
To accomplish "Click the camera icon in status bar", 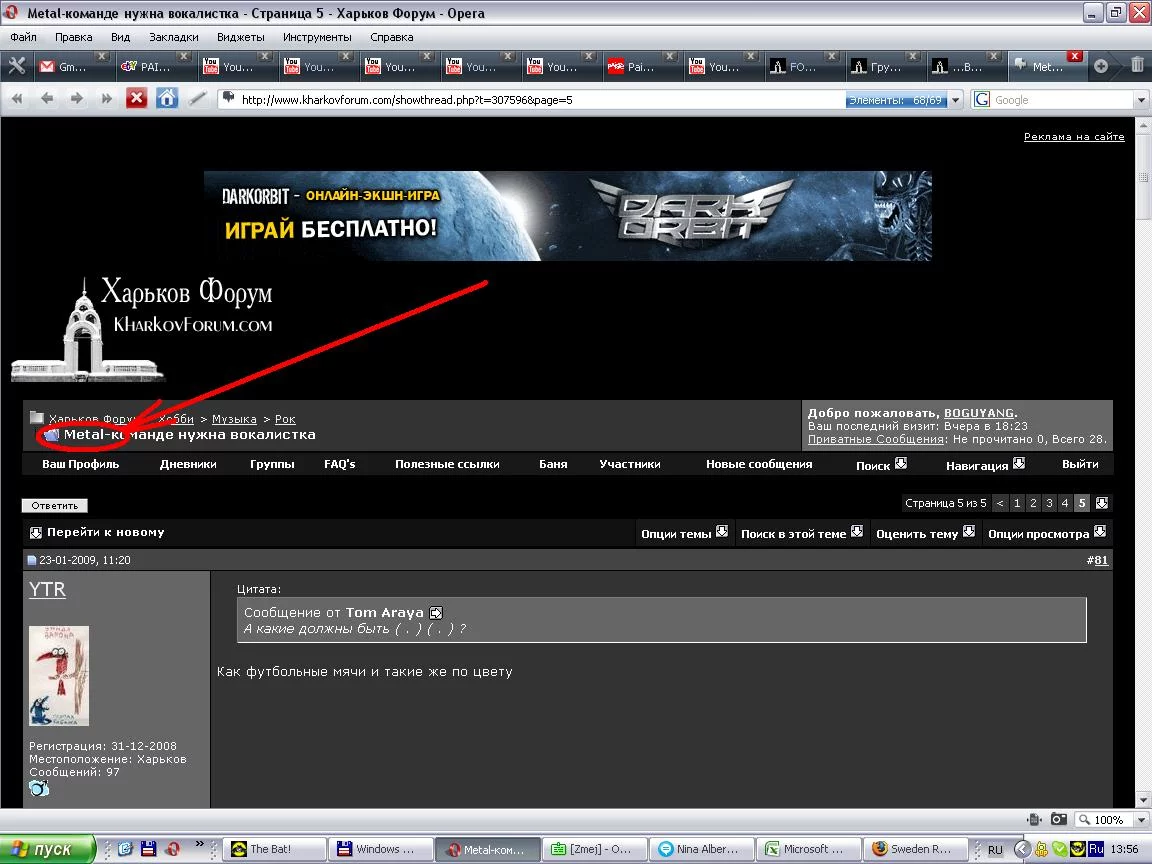I will pos(1059,819).
